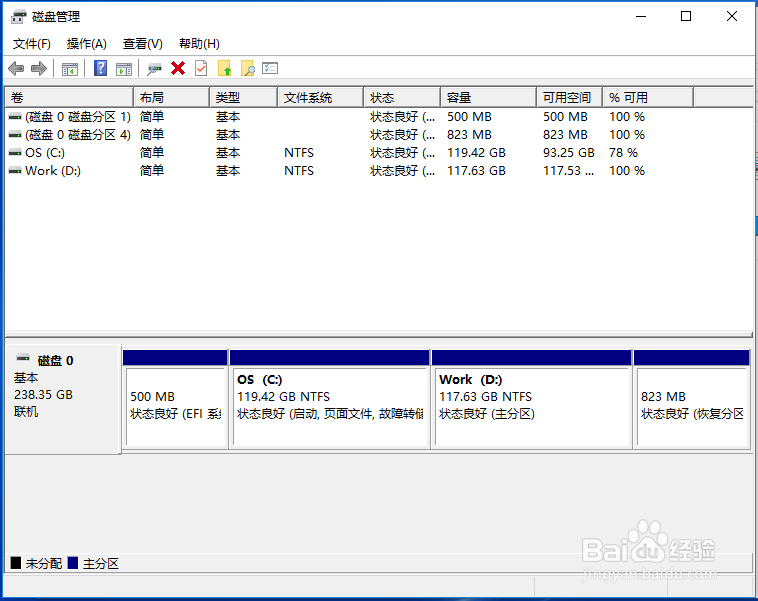
Task: Click the 93.25 GB free space cell
Action: (x=568, y=153)
